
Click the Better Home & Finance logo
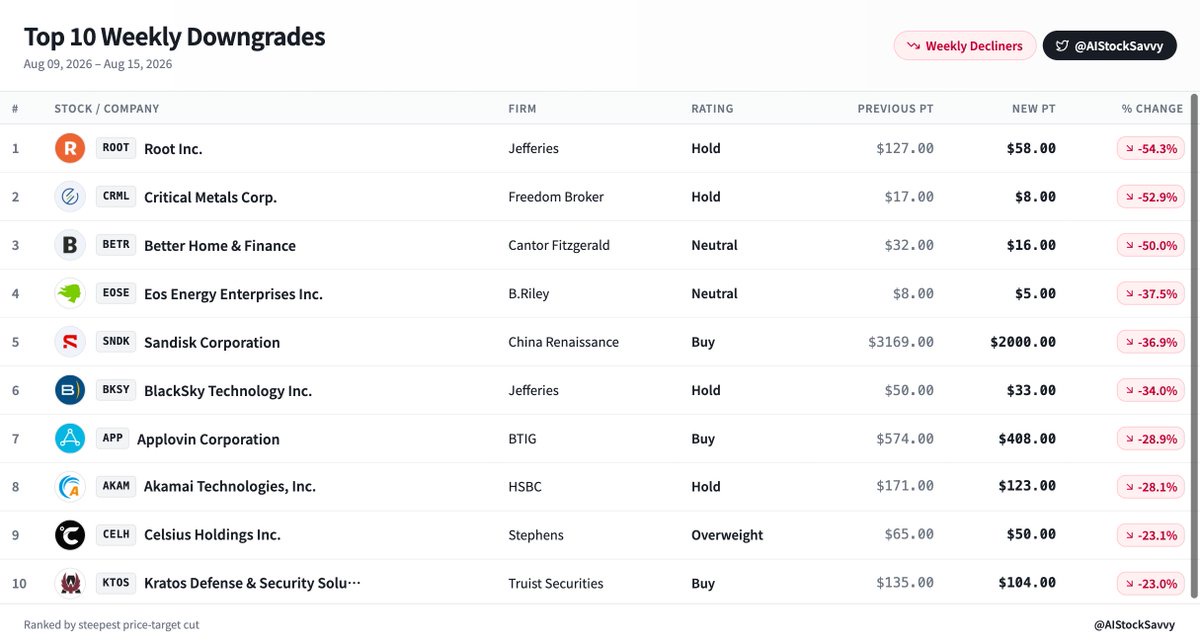pyautogui.click(x=70, y=245)
